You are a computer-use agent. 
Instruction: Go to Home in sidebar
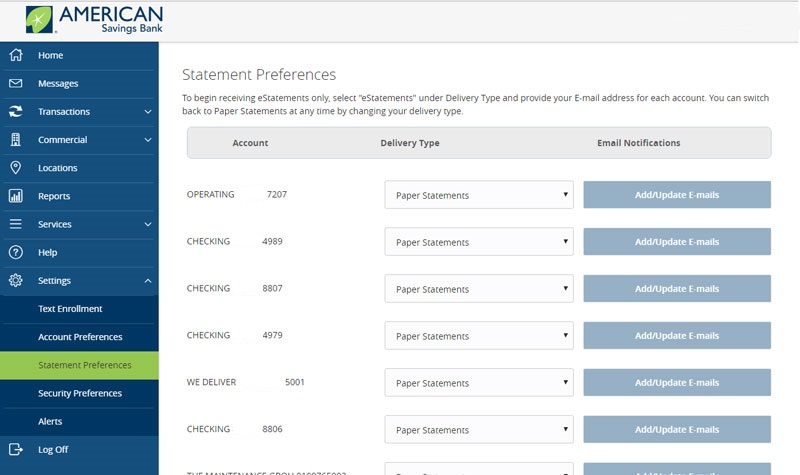pyautogui.click(x=79, y=55)
